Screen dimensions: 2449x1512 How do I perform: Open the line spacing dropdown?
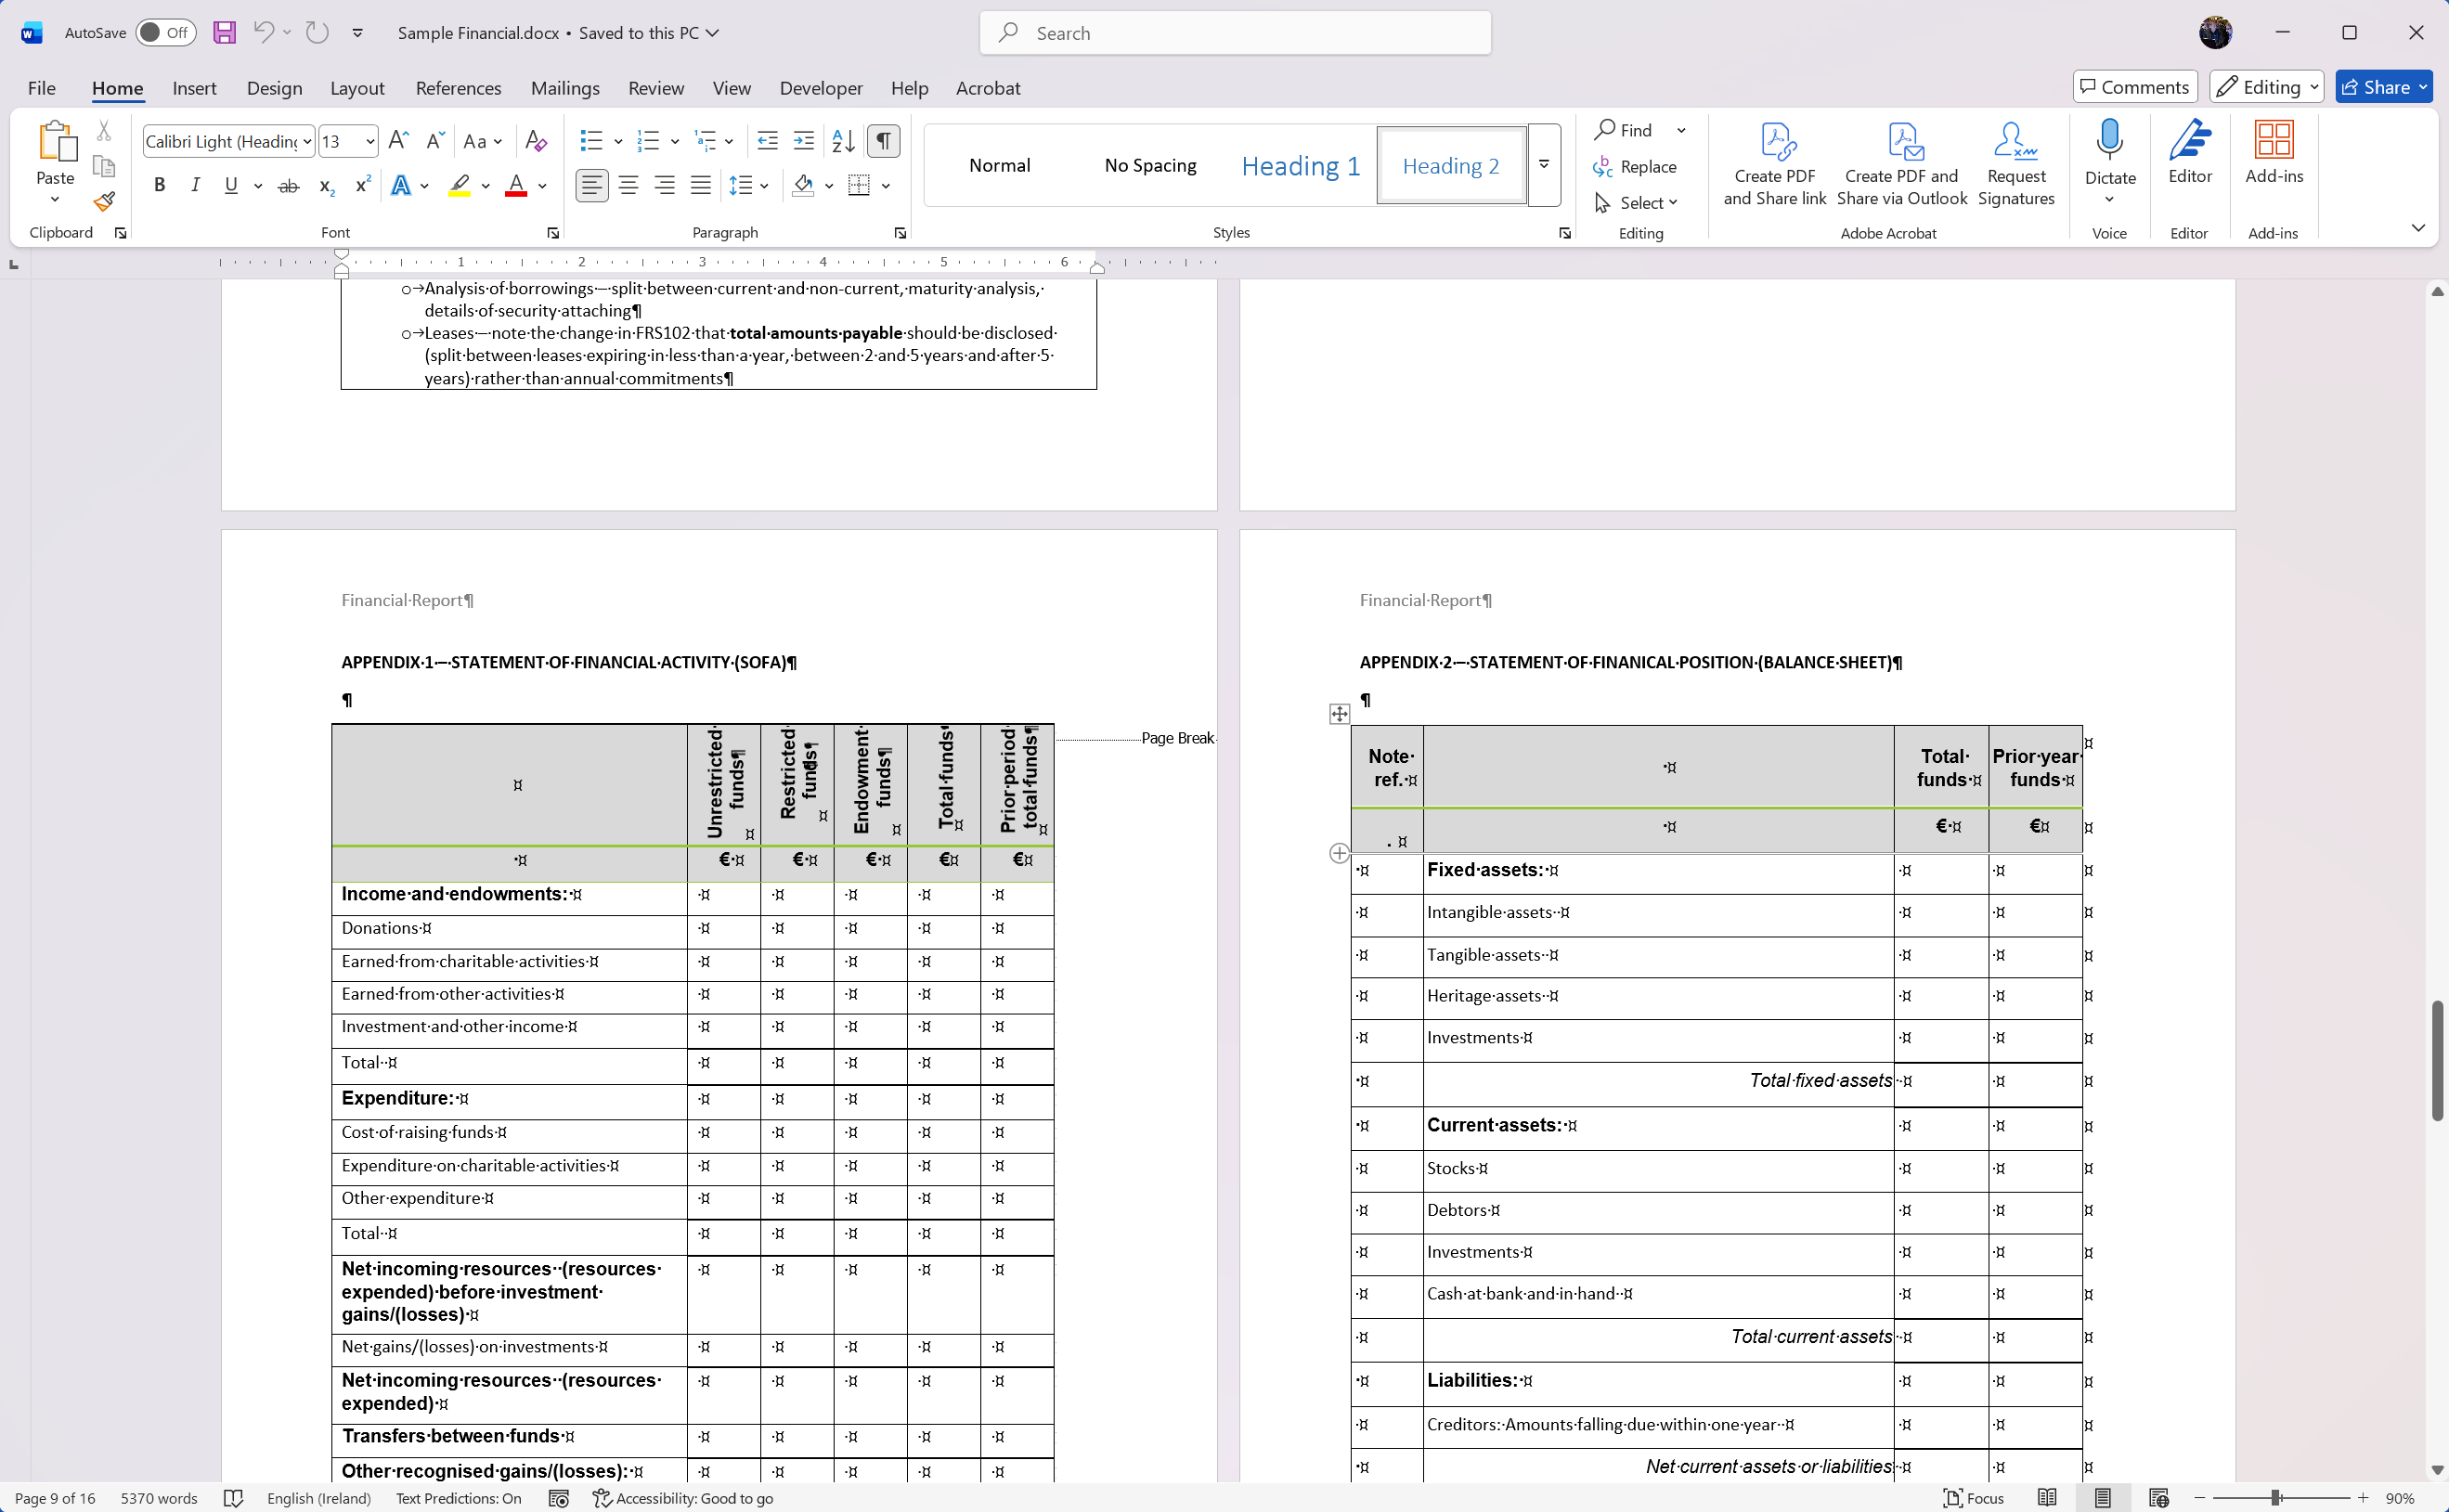(748, 185)
